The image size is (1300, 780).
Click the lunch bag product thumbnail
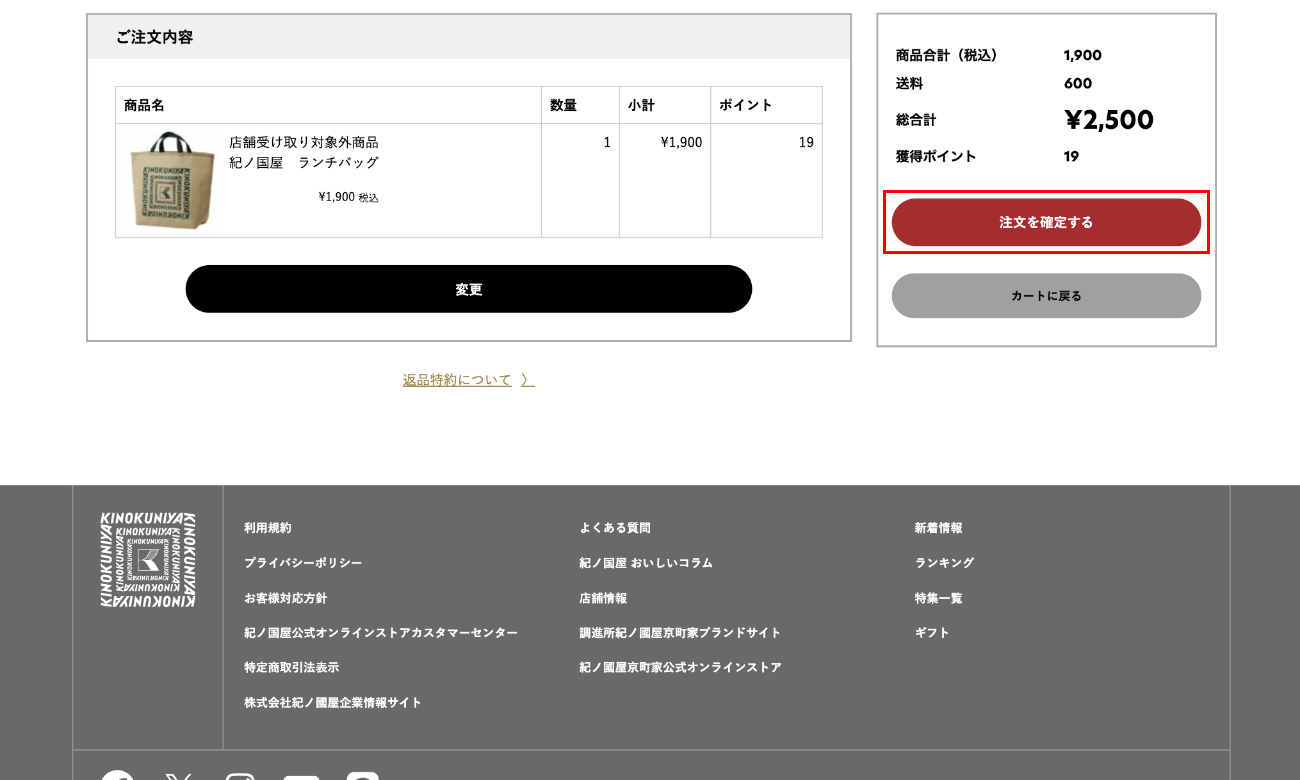tap(169, 180)
